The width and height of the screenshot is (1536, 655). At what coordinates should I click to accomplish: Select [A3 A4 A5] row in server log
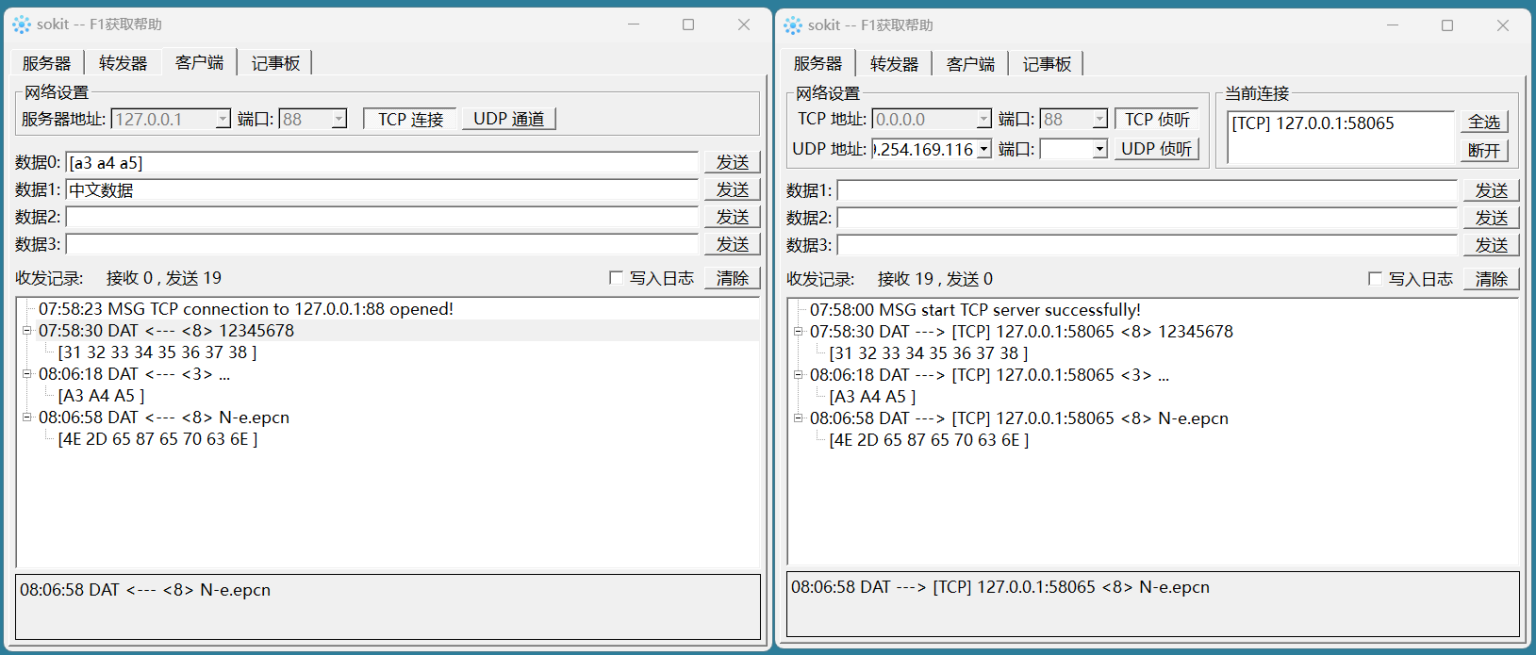872,396
